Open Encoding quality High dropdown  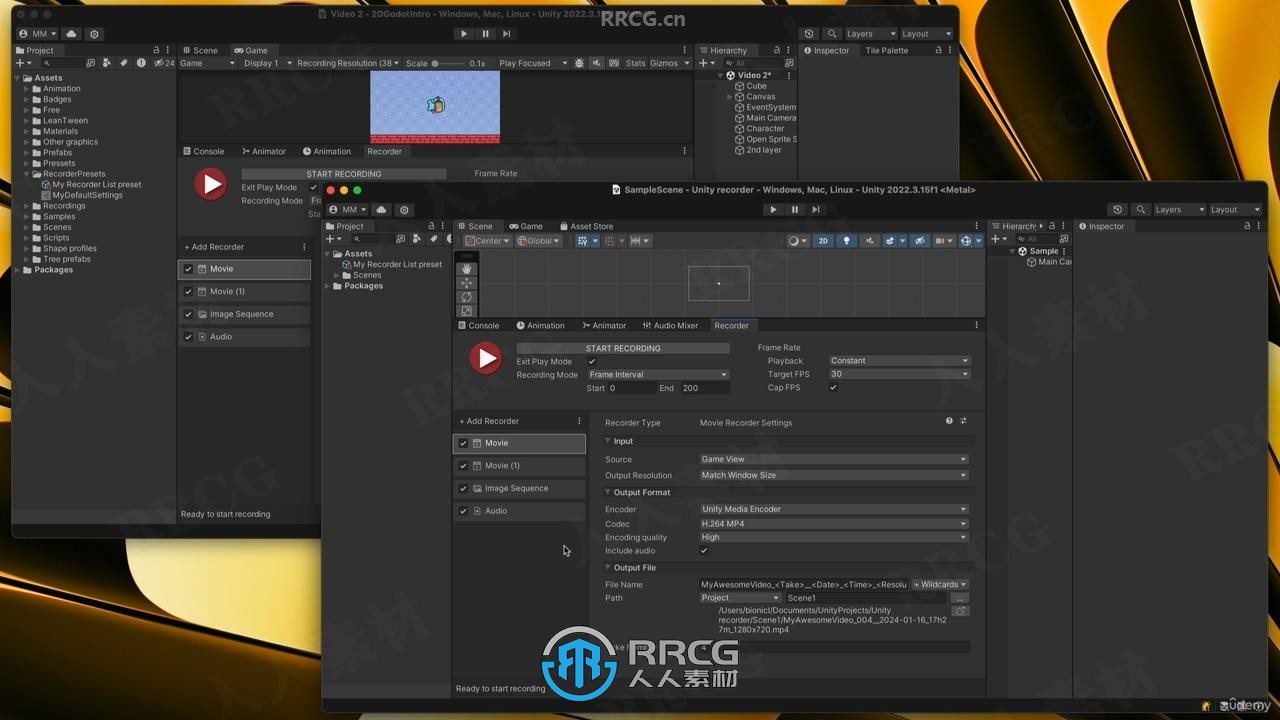point(834,537)
